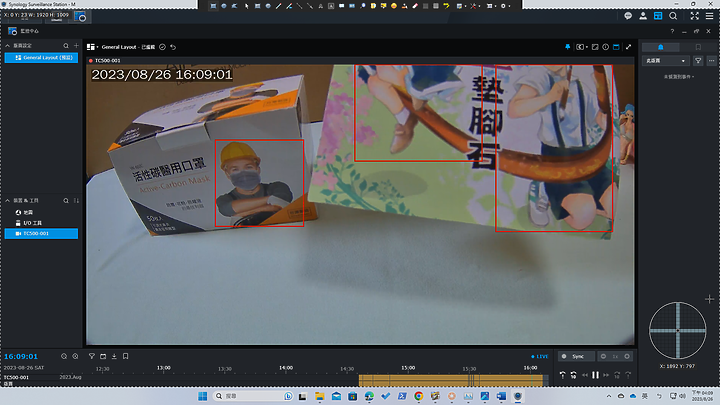
Task: Select the TC500-001 camera in the sidebar
Action: [41, 233]
